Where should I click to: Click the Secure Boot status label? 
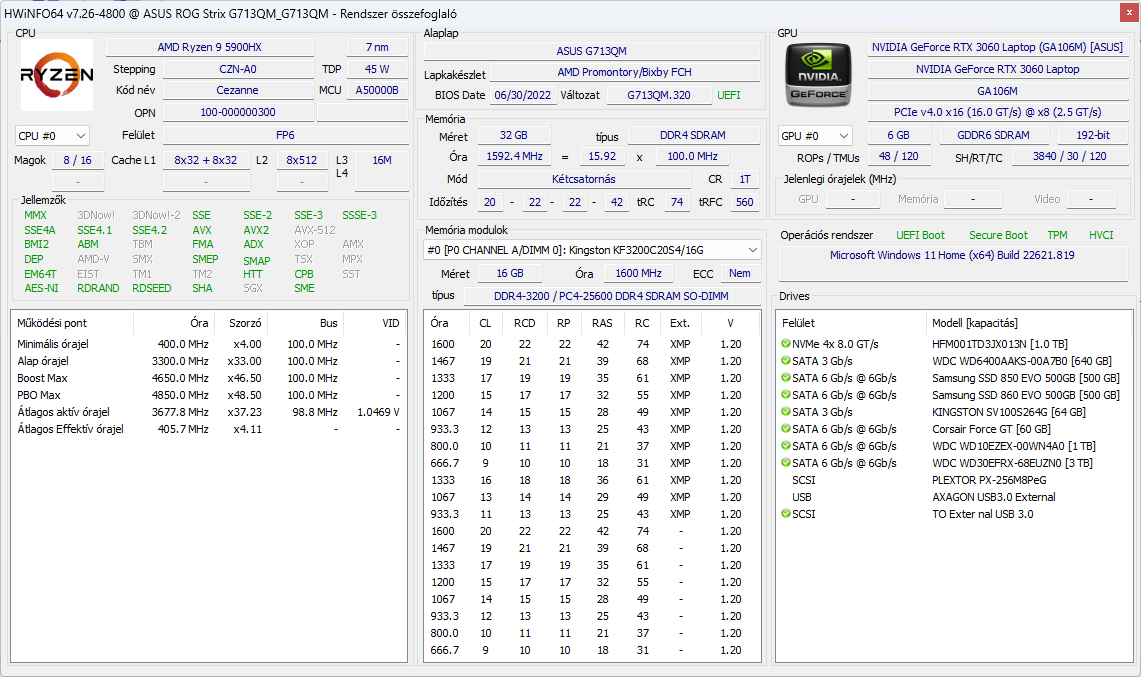pyautogui.click(x=998, y=235)
